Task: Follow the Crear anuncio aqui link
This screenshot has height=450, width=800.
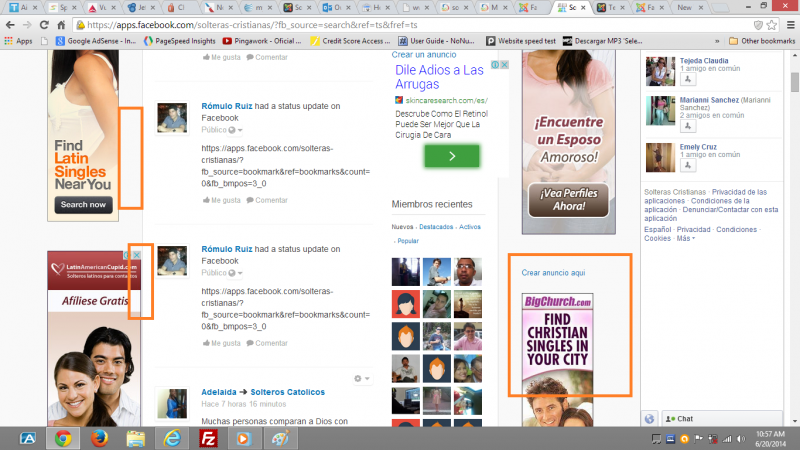Action: coord(553,273)
